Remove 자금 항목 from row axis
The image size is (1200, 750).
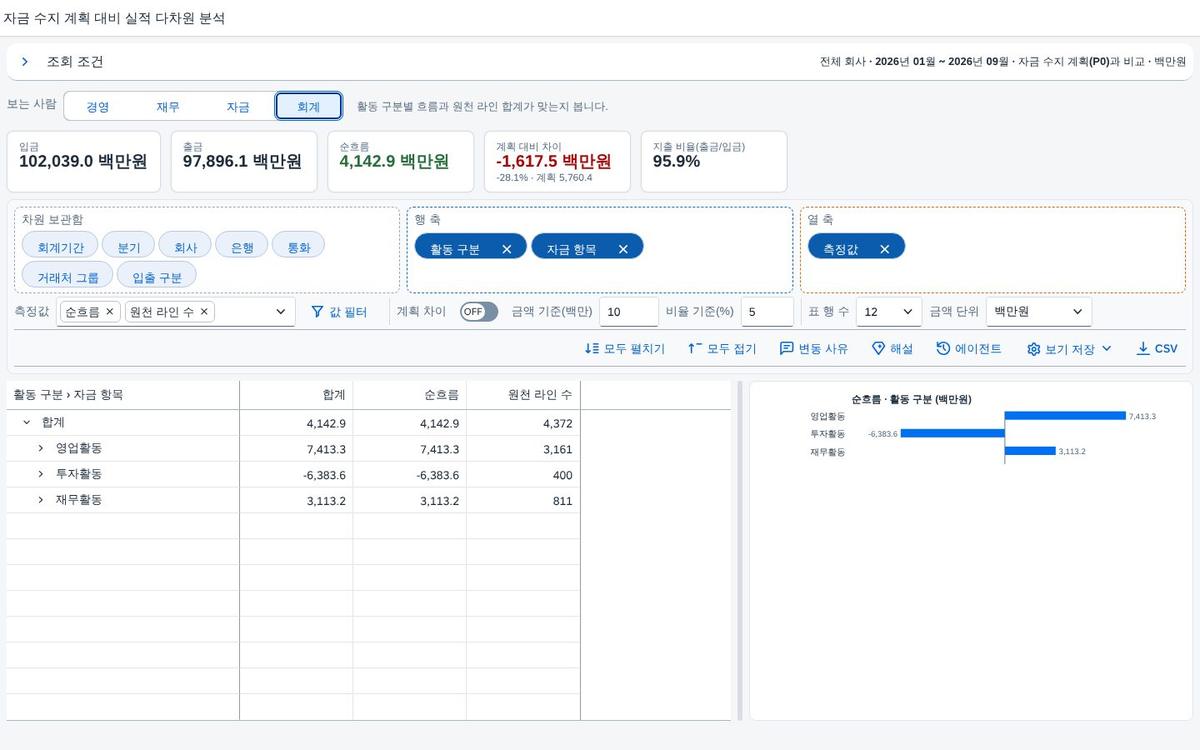(623, 249)
